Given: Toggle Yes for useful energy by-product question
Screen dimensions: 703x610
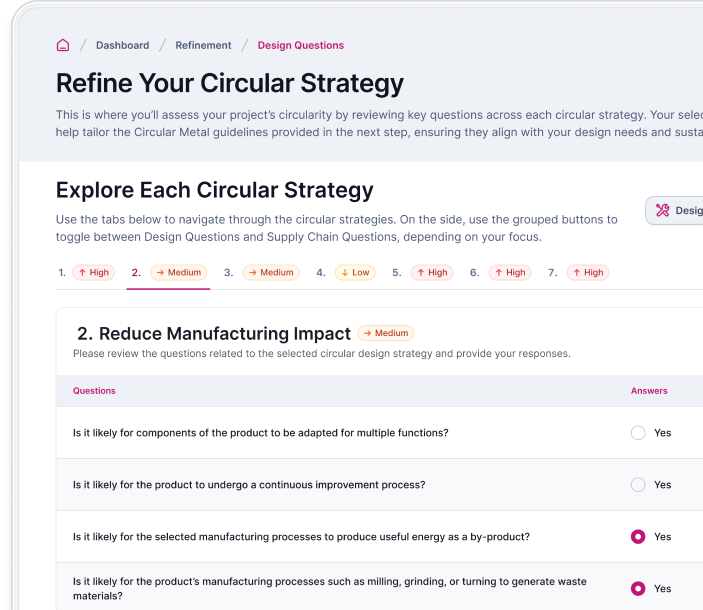Looking at the screenshot, I should 638,537.
